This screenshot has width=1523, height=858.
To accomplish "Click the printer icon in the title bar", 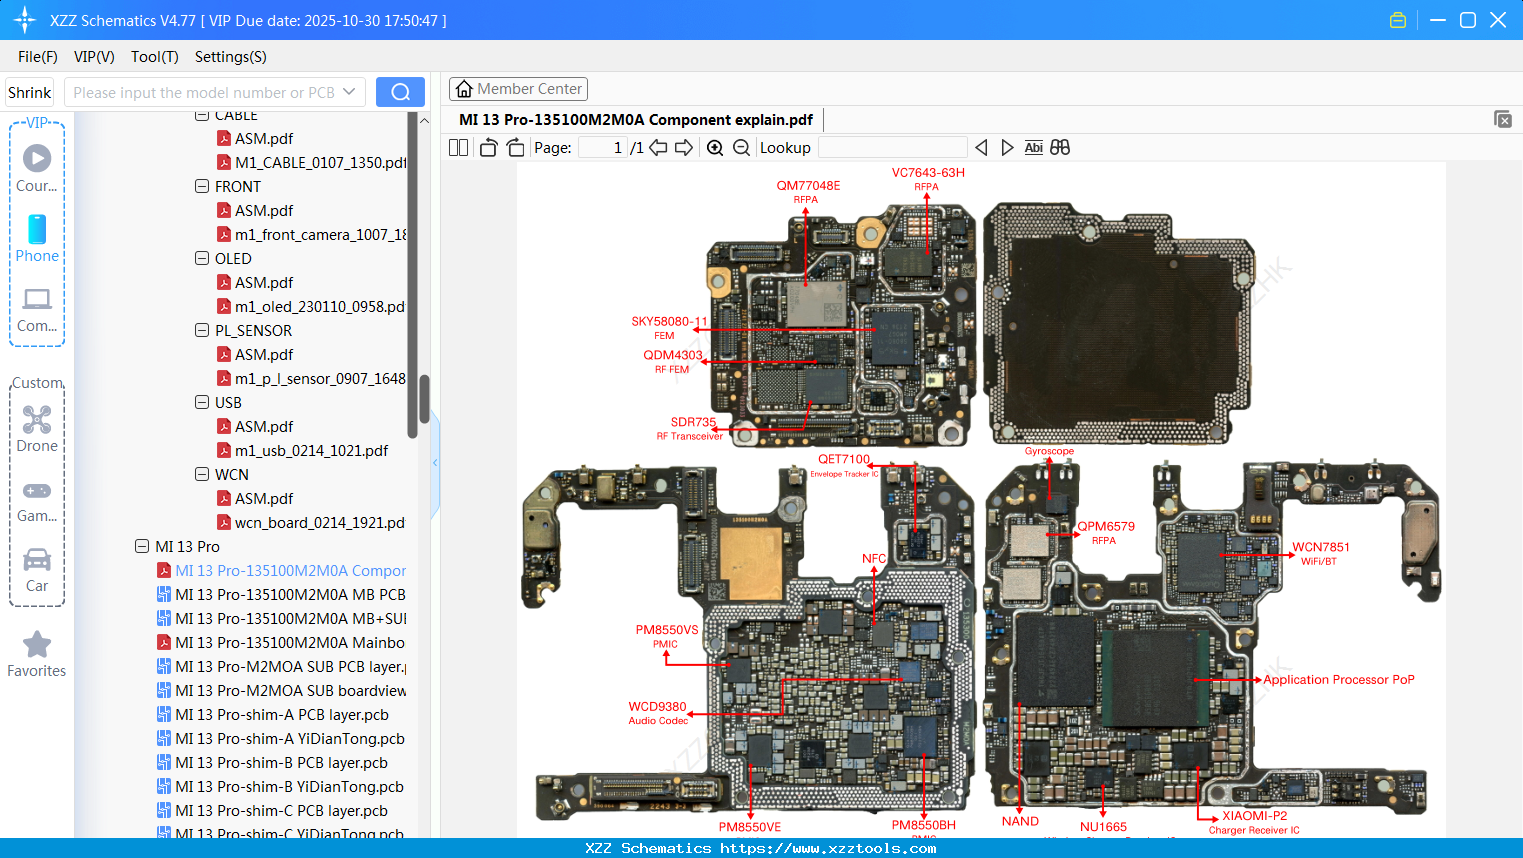I will tap(1398, 19).
